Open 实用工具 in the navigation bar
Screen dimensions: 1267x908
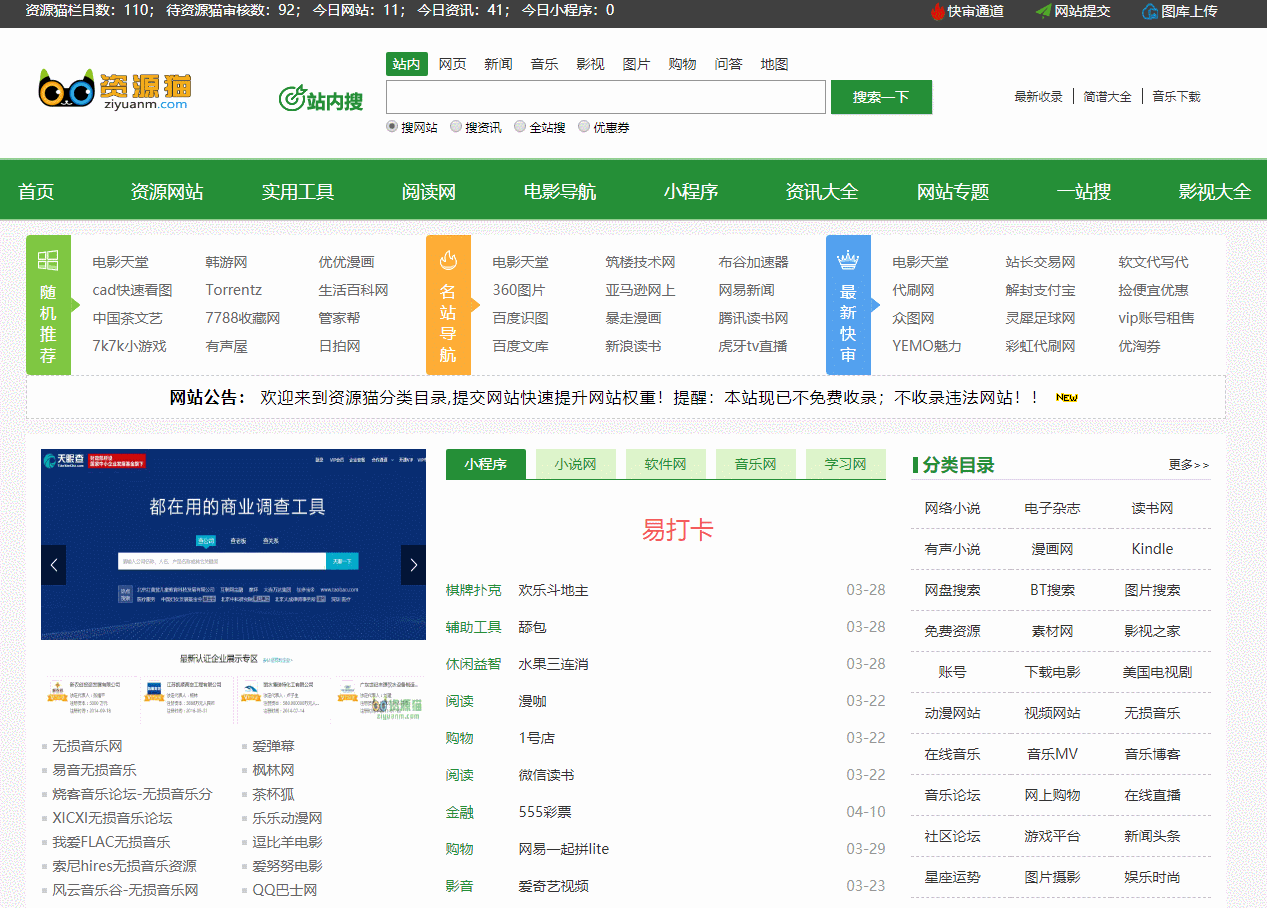(x=298, y=192)
